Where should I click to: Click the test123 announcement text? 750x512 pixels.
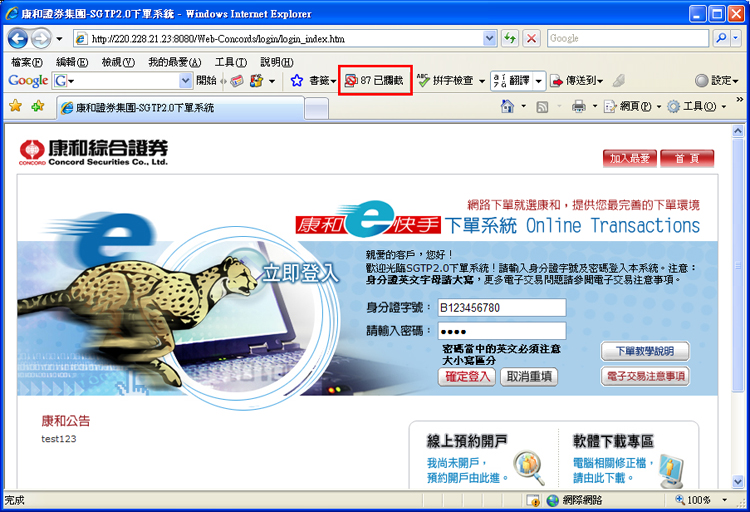[x=58, y=439]
